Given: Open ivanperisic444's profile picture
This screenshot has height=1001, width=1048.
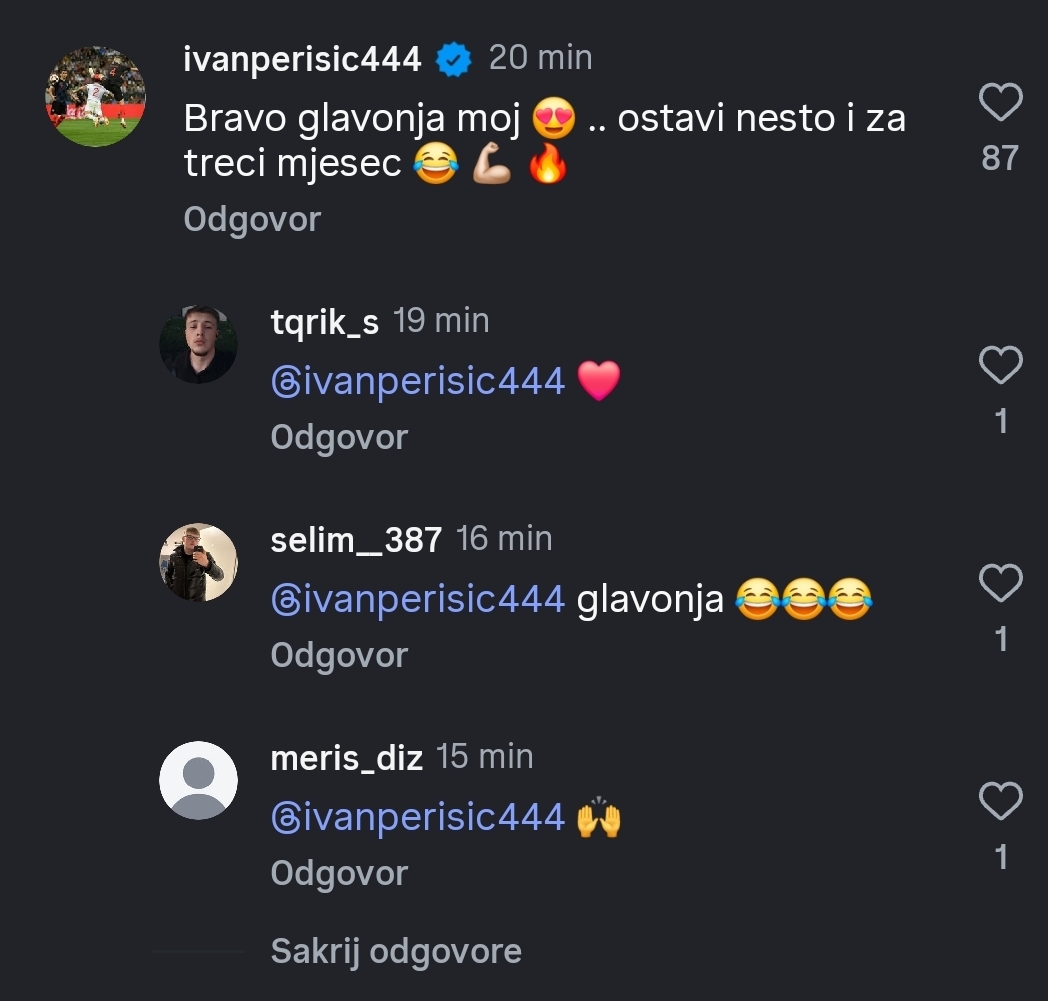Looking at the screenshot, I should 96,97.
